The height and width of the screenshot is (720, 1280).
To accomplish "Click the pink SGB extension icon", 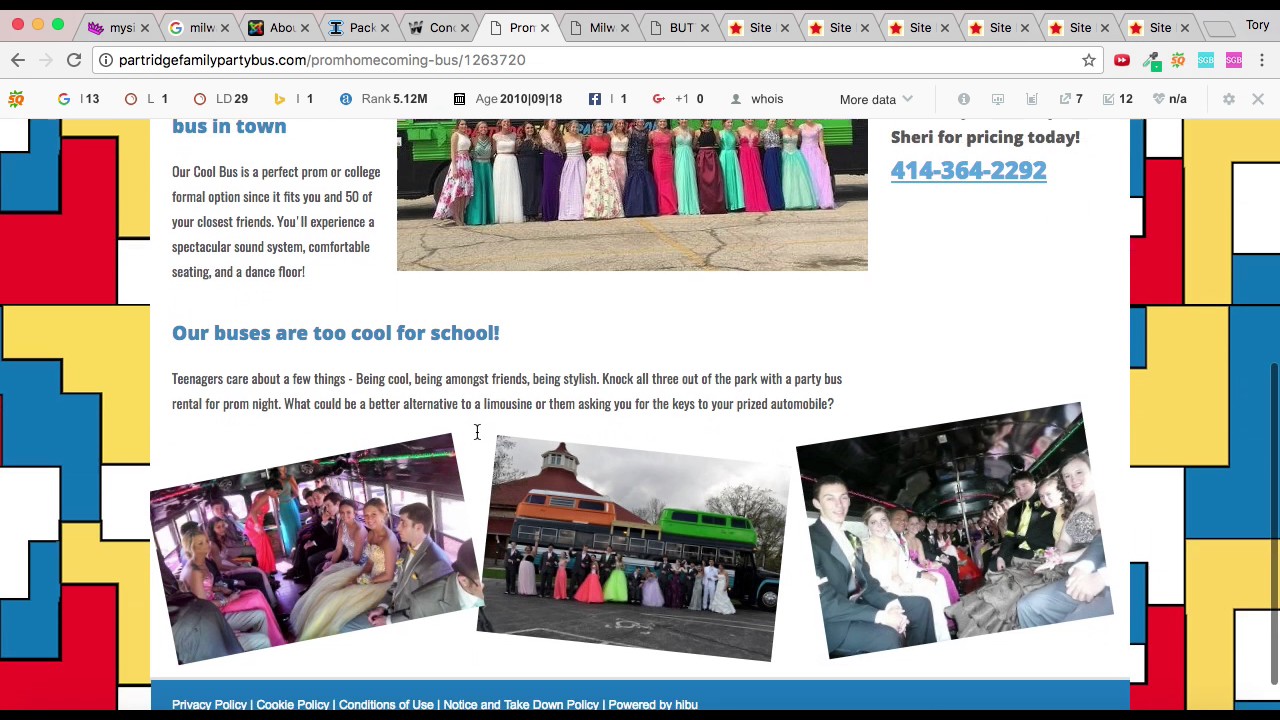I will click(1234, 60).
